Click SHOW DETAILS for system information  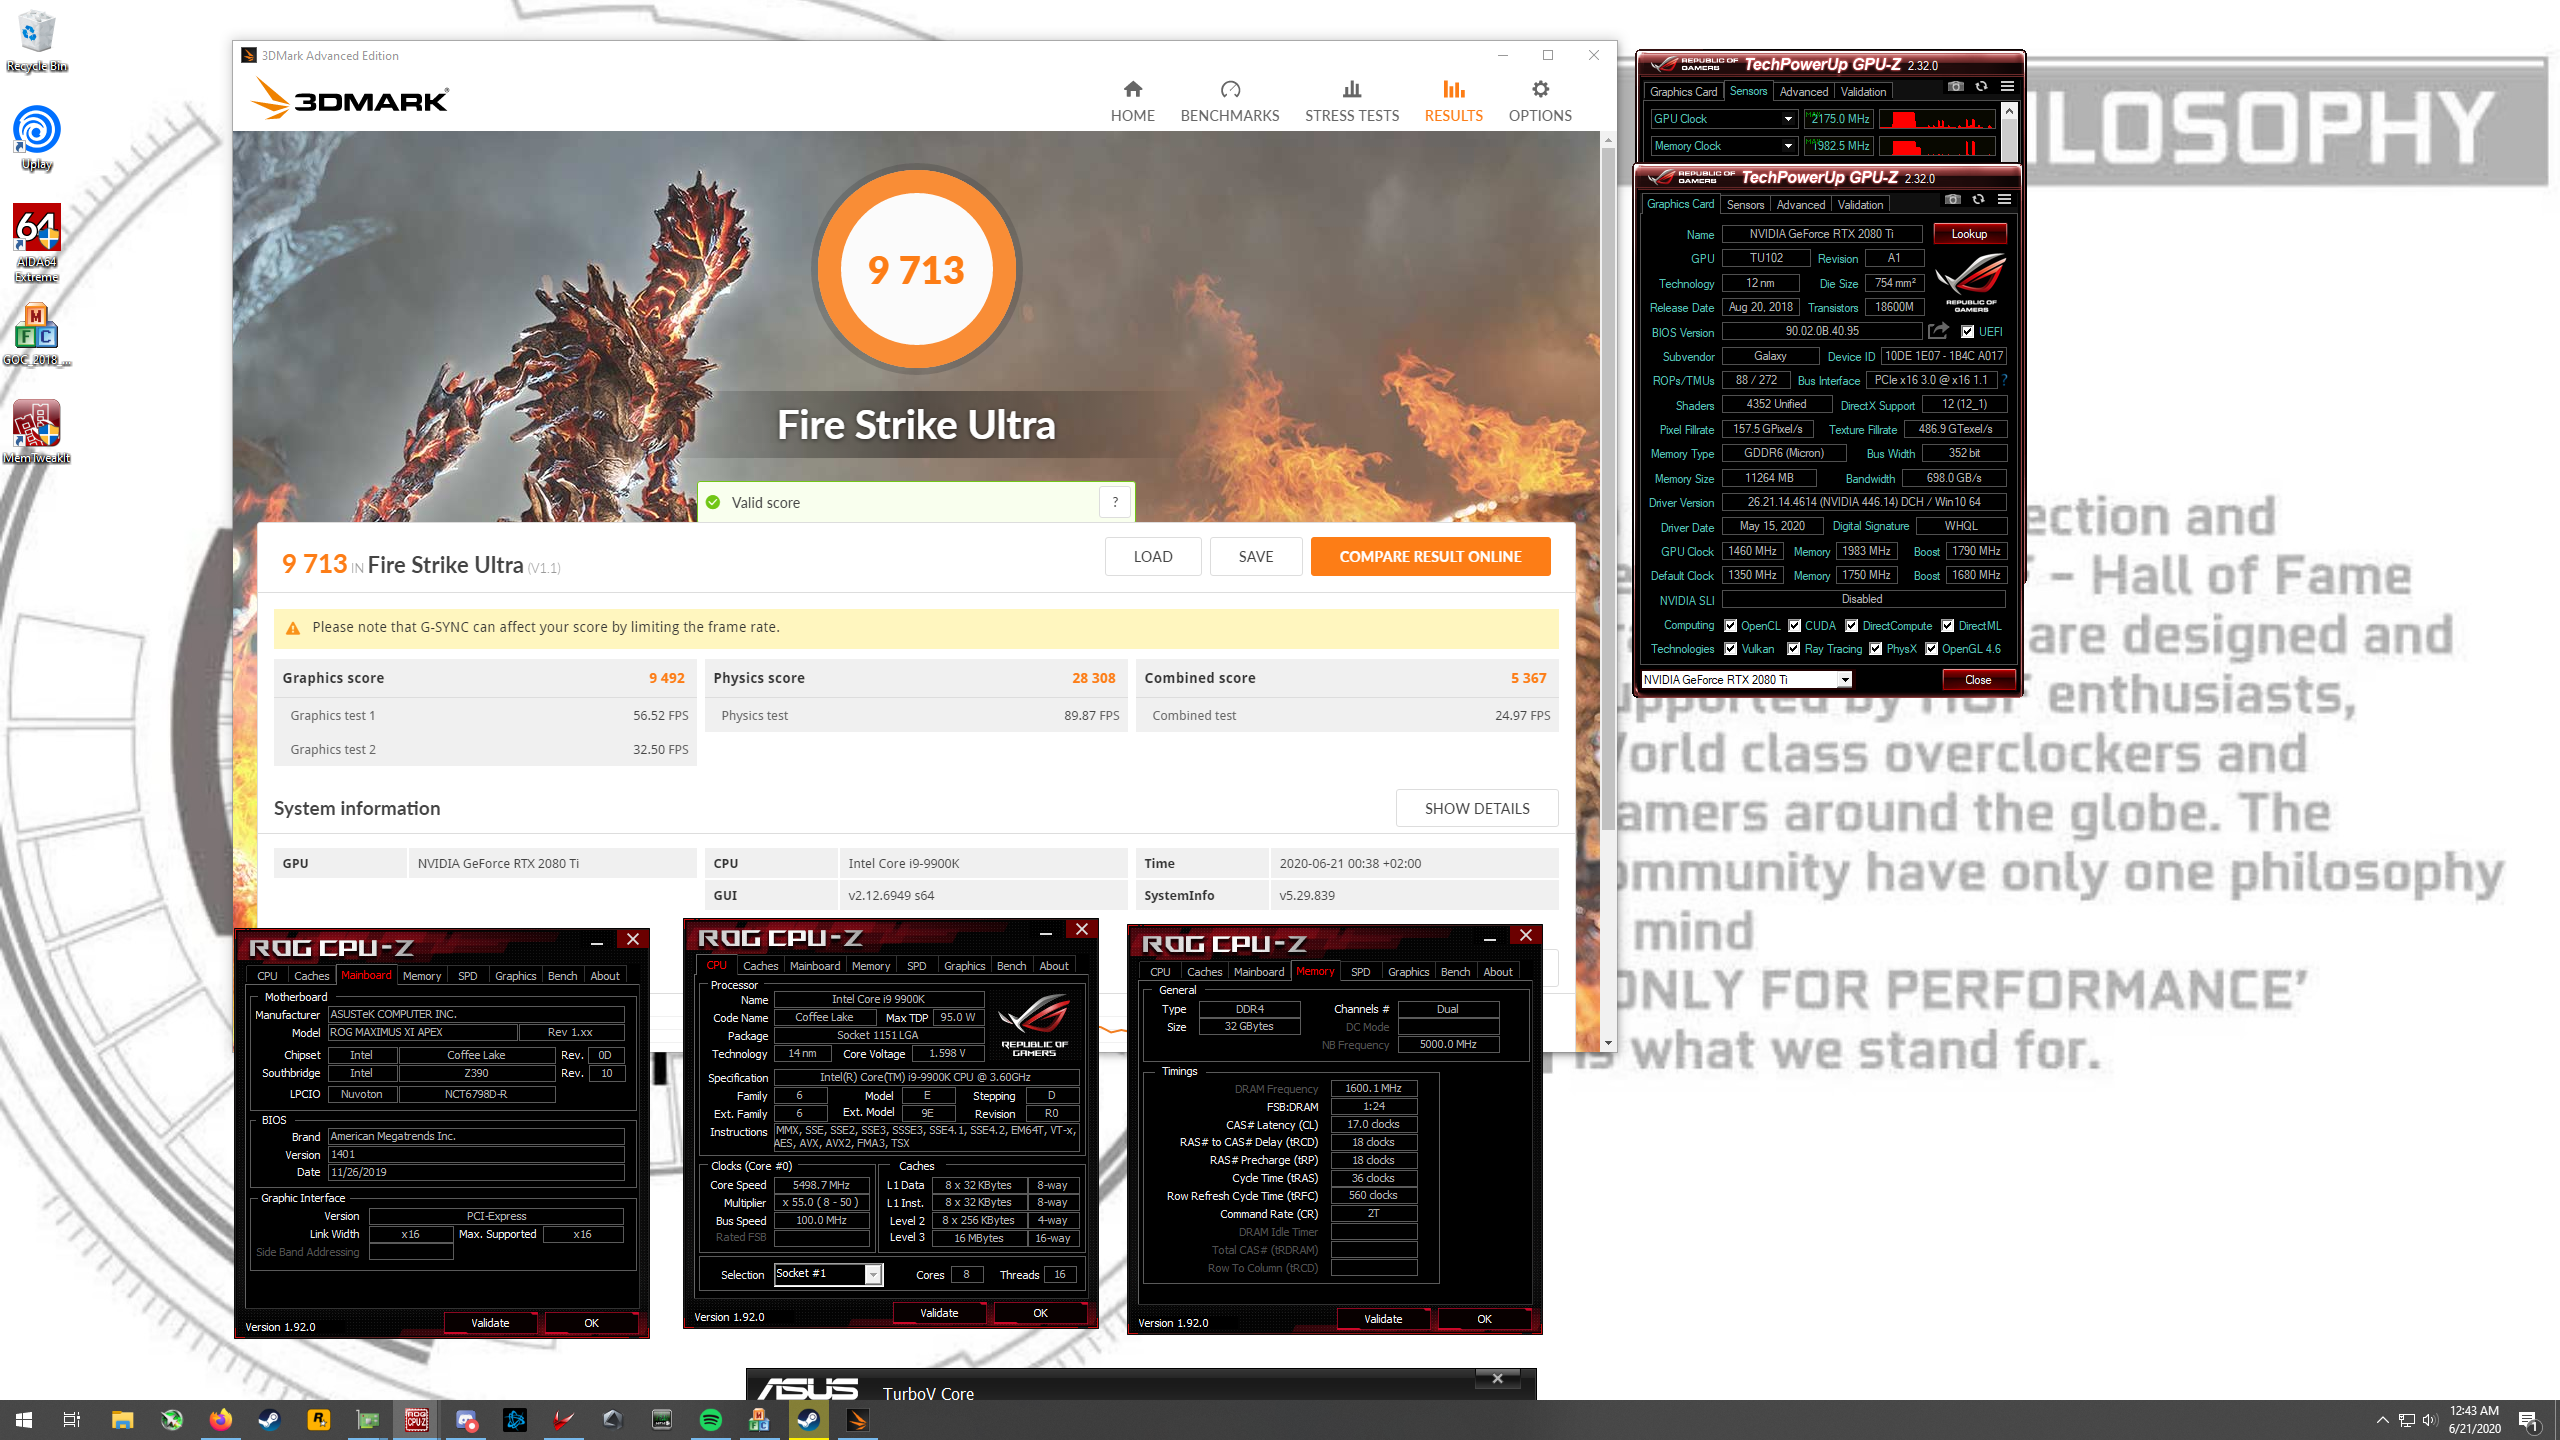(x=1477, y=809)
